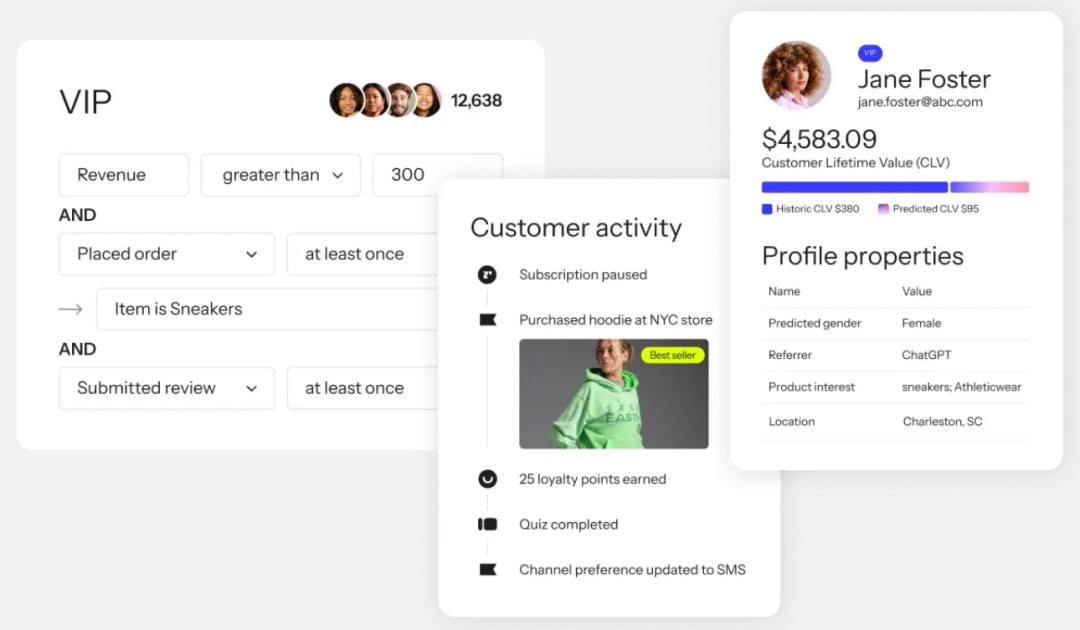Click the Subscription paused timeline icon
1080x630 pixels.
[487, 275]
